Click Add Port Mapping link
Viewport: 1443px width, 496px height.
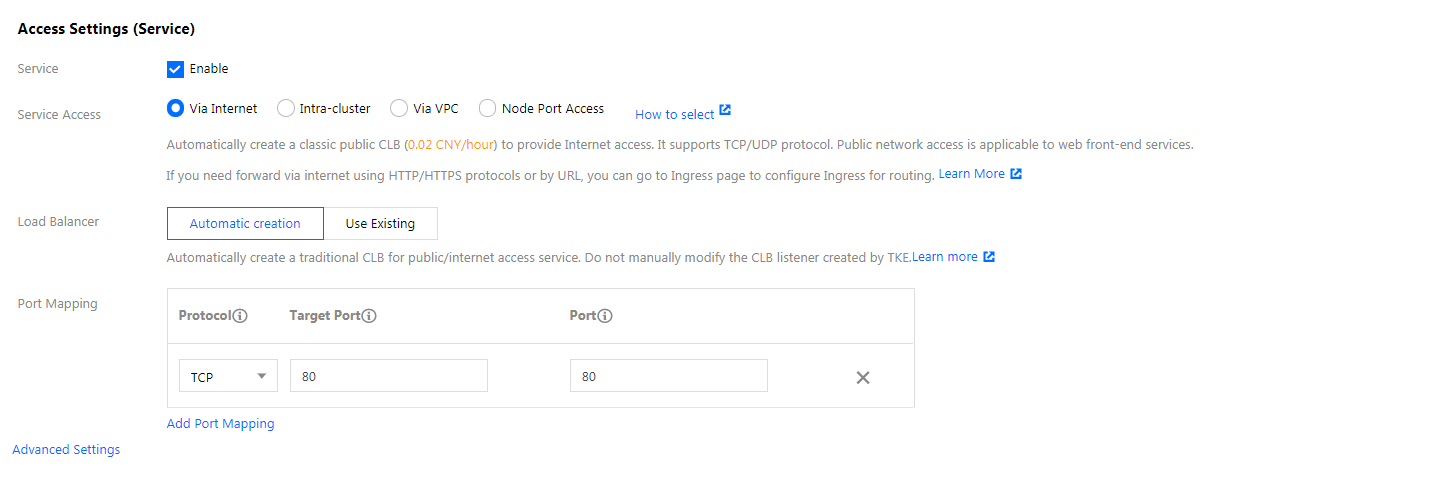click(220, 424)
